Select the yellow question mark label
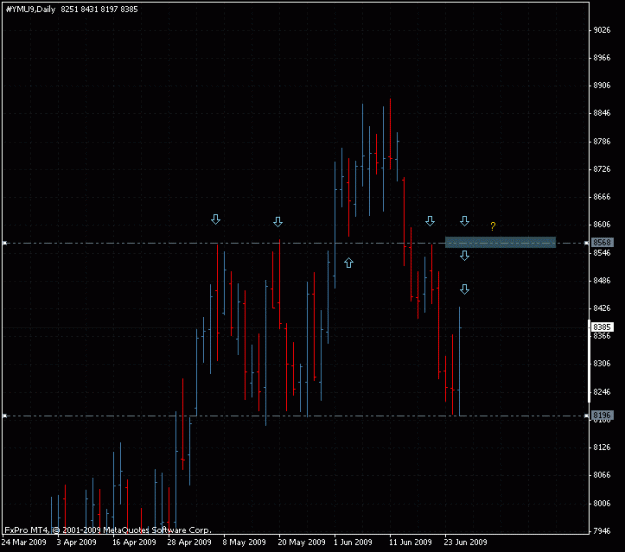Image resolution: width=625 pixels, height=552 pixels. click(493, 226)
